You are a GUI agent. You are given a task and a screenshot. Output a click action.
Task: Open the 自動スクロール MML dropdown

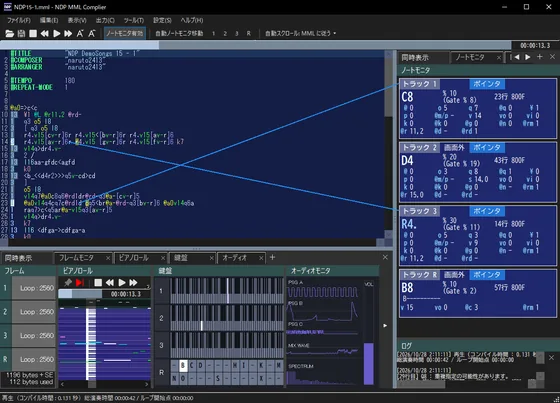tap(300, 34)
